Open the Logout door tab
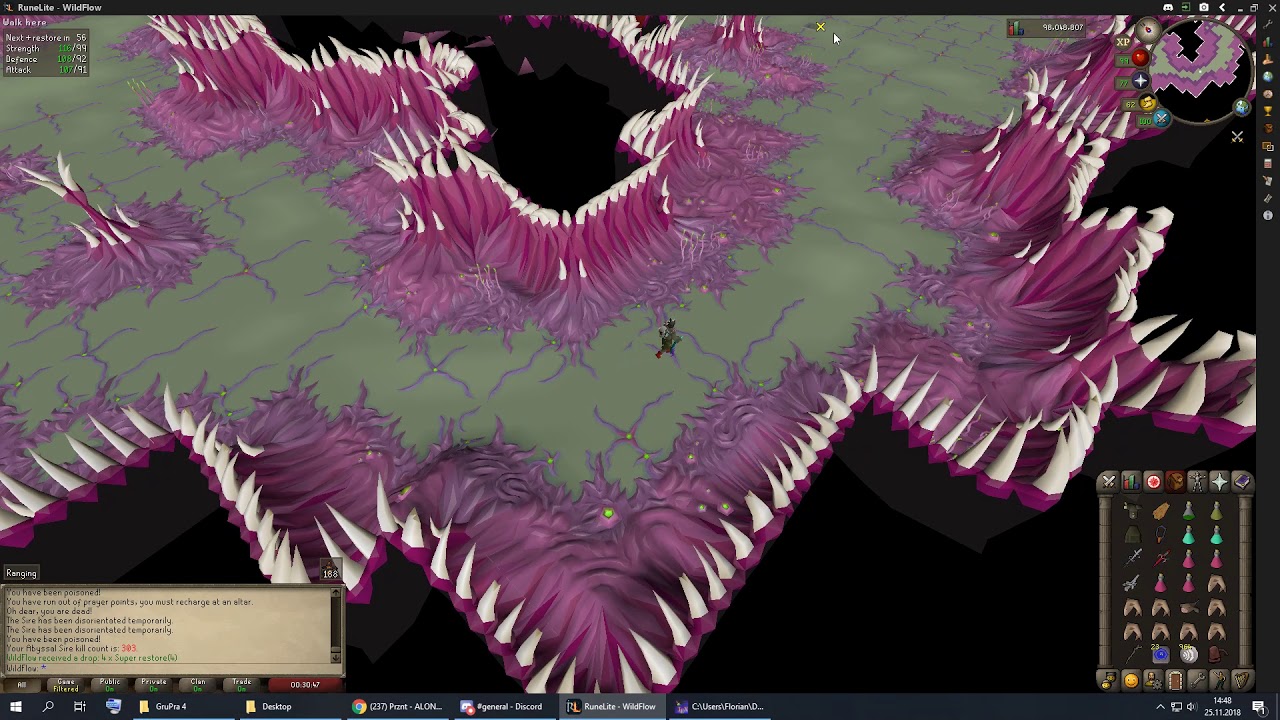This screenshot has width=1280, height=720. click(1175, 680)
